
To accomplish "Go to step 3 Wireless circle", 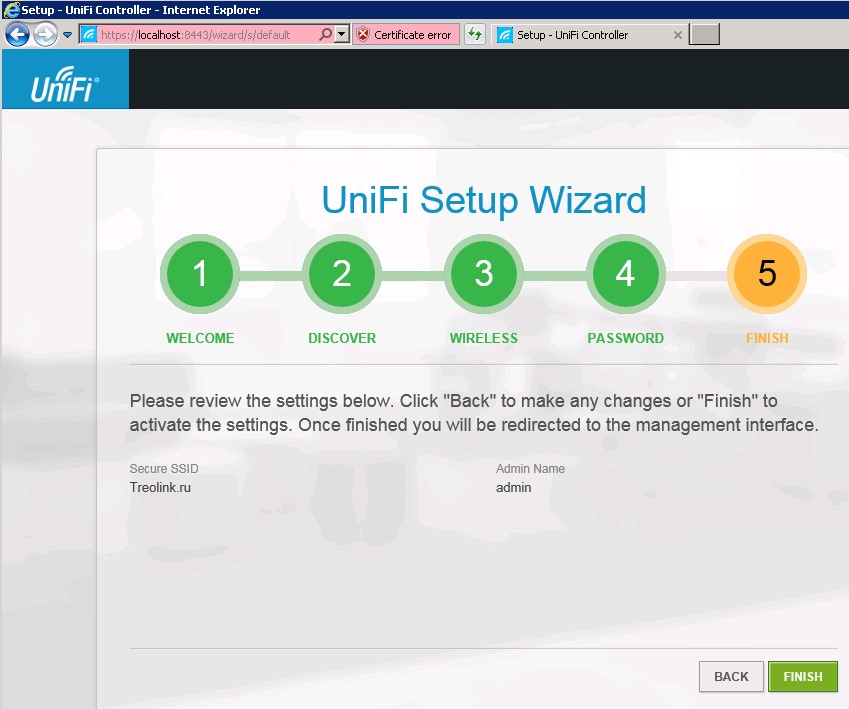I will [x=484, y=274].
